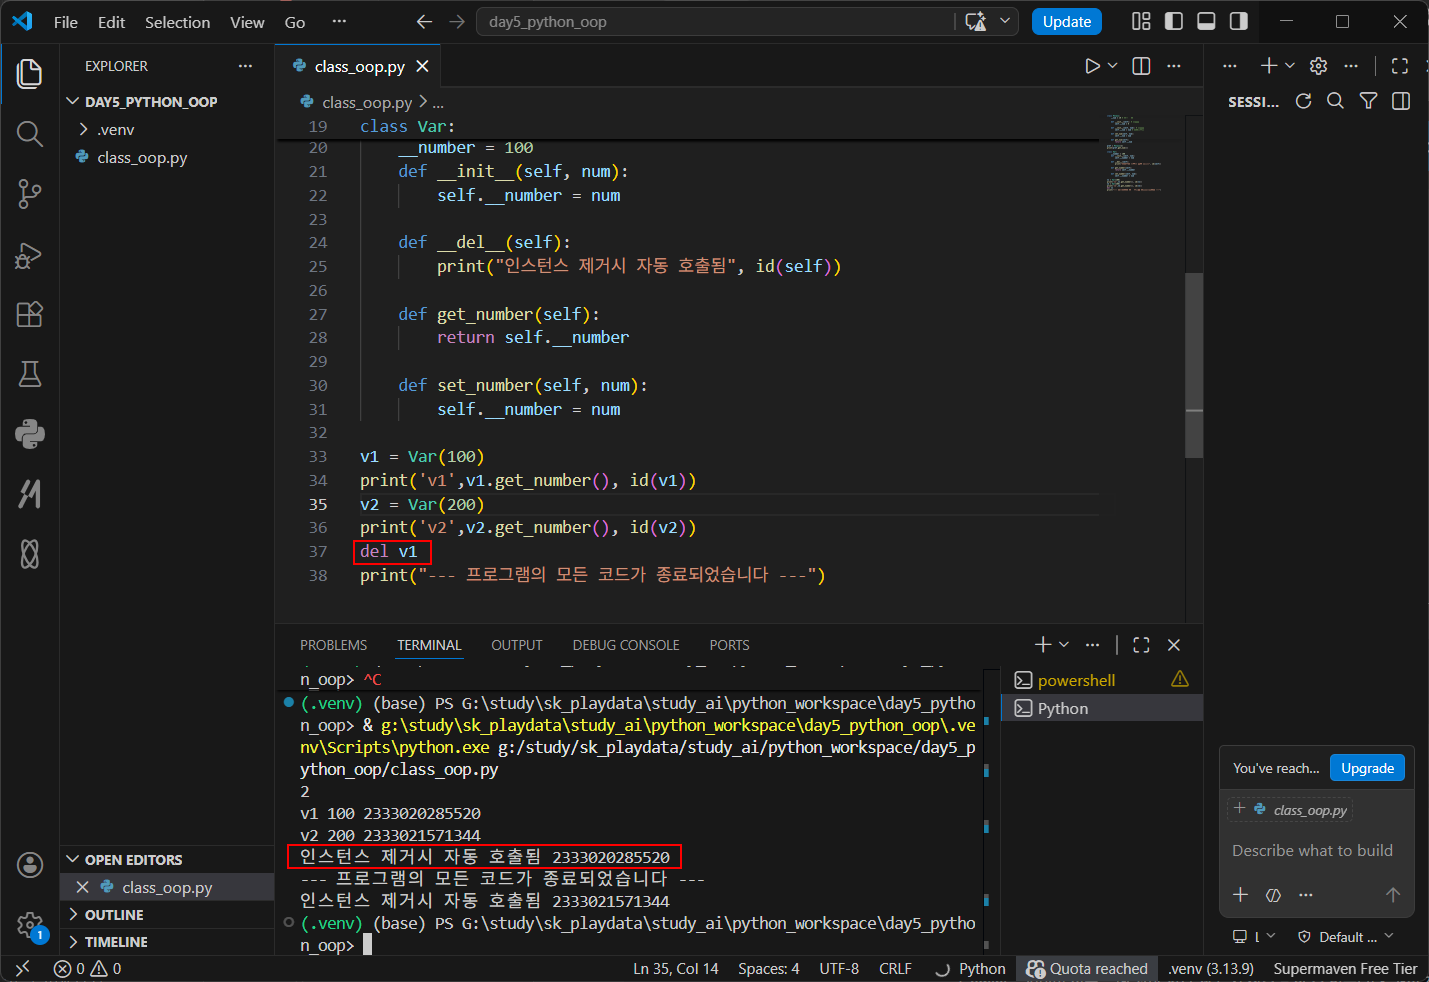Open the Testing flask view
The height and width of the screenshot is (982, 1429).
tap(30, 374)
